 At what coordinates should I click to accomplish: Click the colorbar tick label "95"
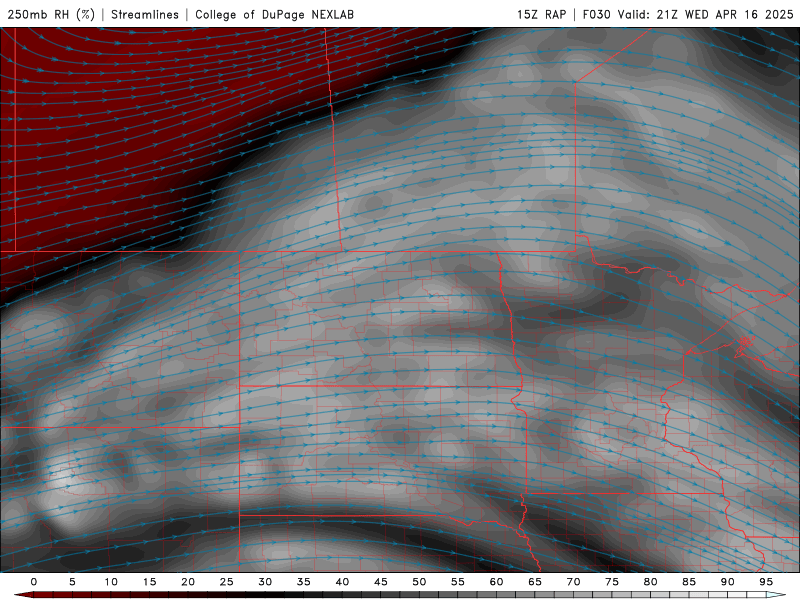tap(766, 582)
